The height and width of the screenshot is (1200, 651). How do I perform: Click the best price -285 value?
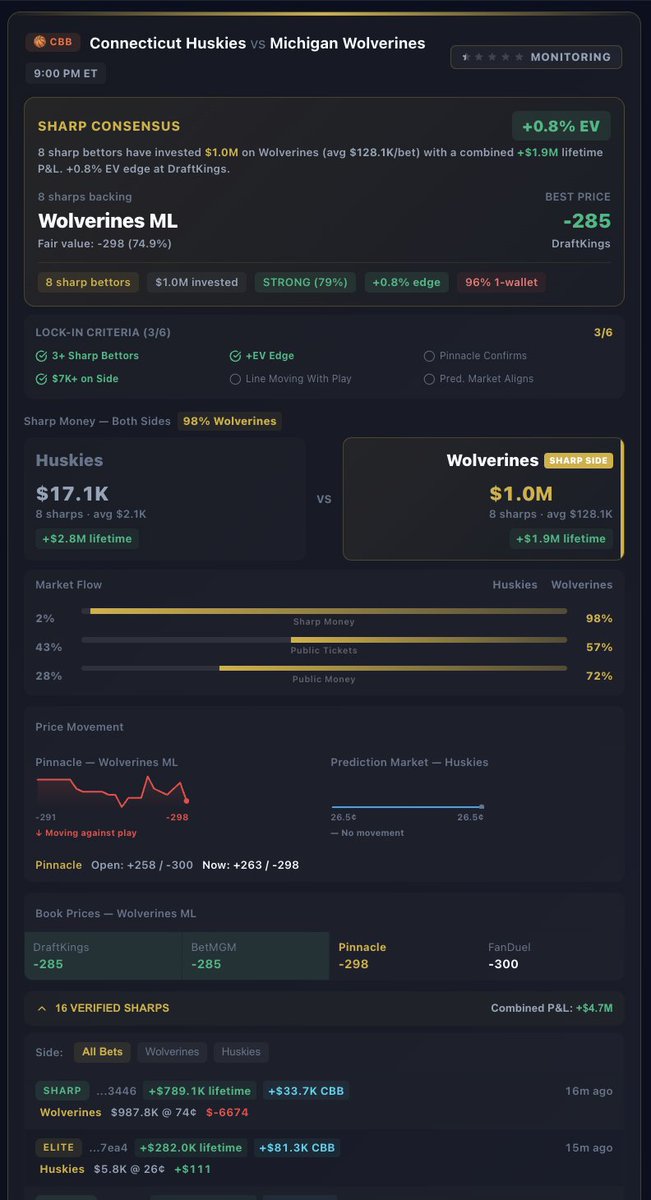(586, 220)
